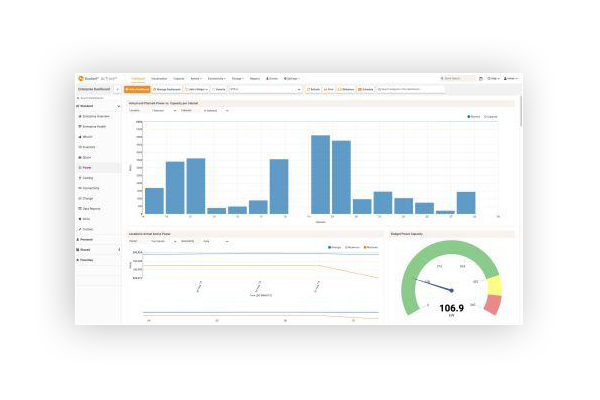Click the Refresh toolbar button

click(313, 89)
